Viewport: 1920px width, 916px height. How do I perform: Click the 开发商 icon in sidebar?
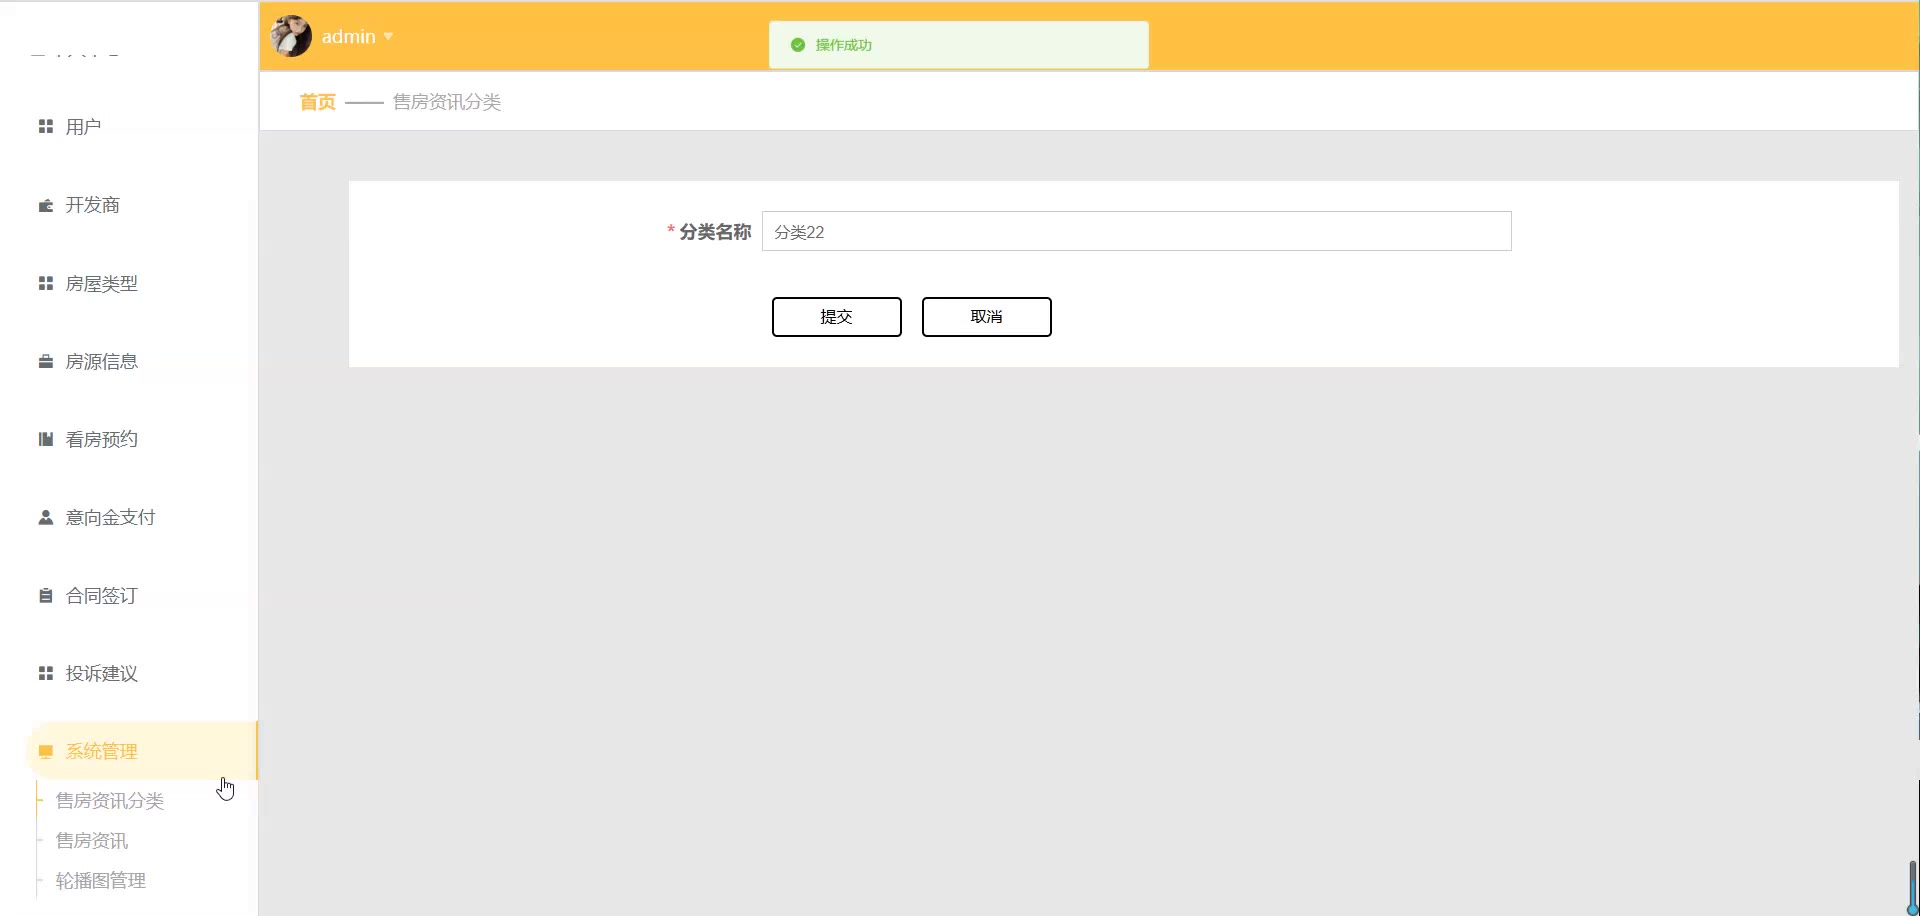[x=45, y=205]
